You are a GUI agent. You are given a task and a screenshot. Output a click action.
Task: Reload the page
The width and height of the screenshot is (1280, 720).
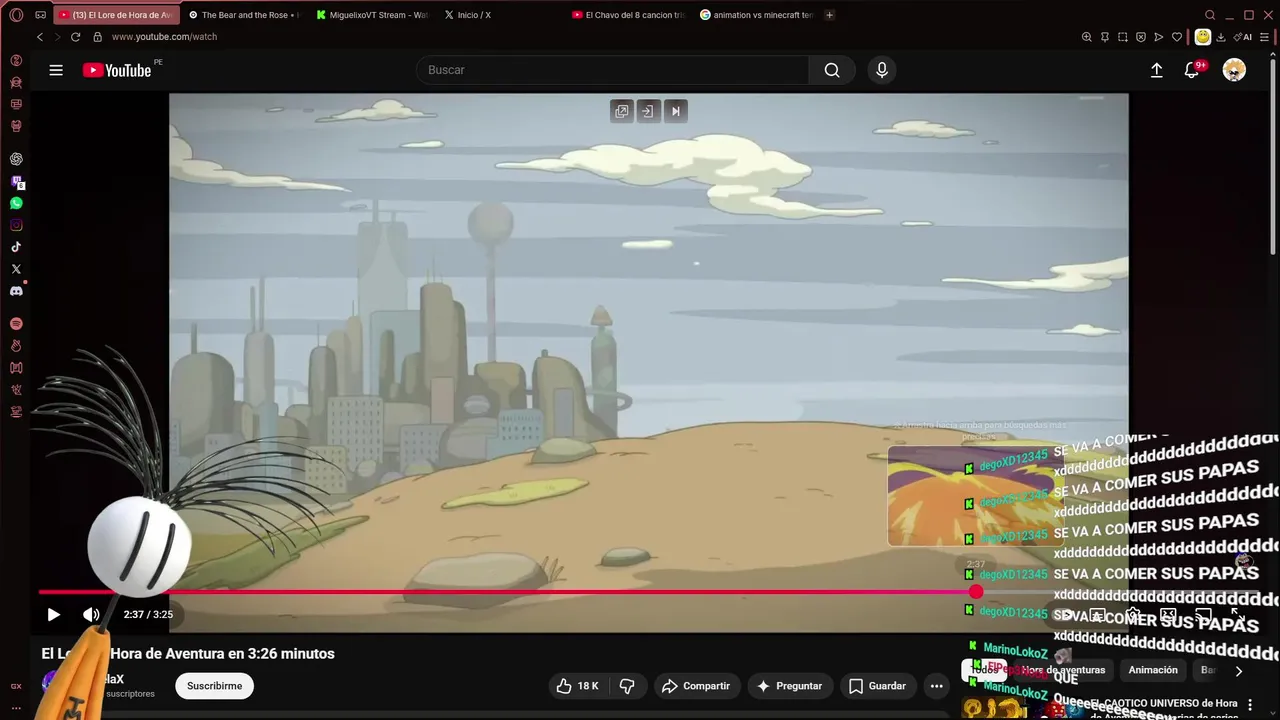[75, 37]
